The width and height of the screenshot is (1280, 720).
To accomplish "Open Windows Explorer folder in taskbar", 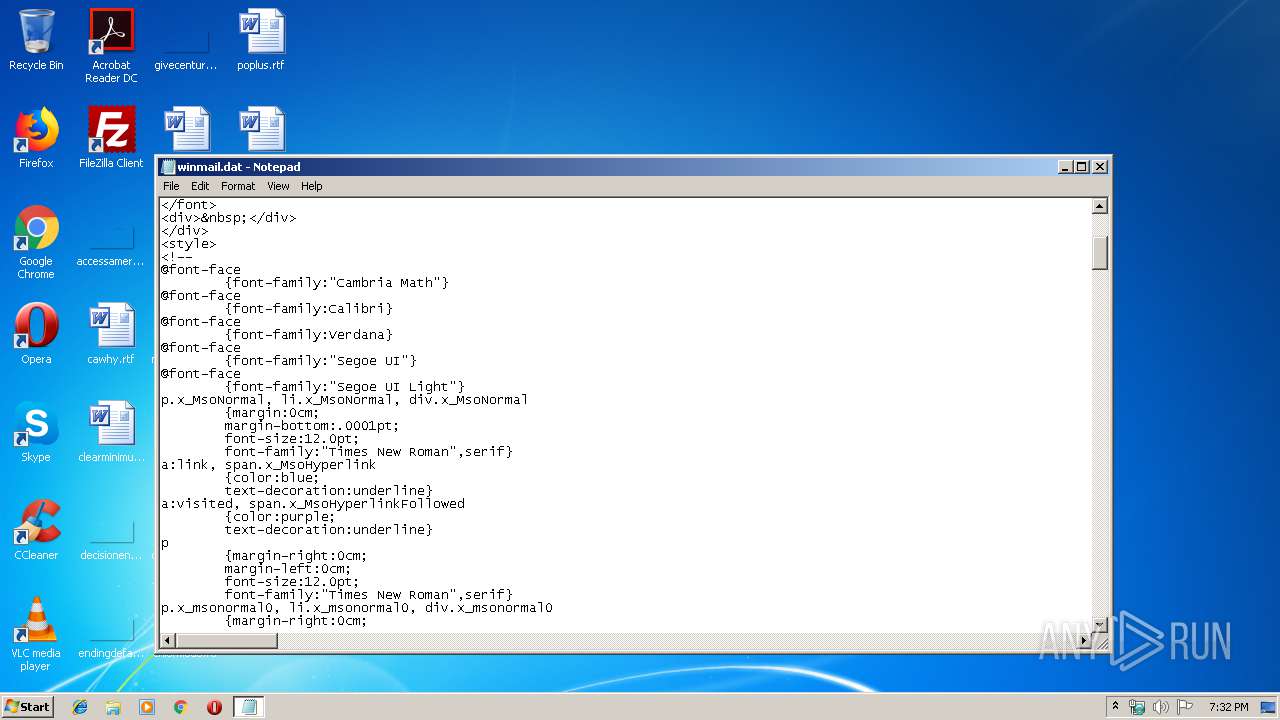I will point(113,707).
